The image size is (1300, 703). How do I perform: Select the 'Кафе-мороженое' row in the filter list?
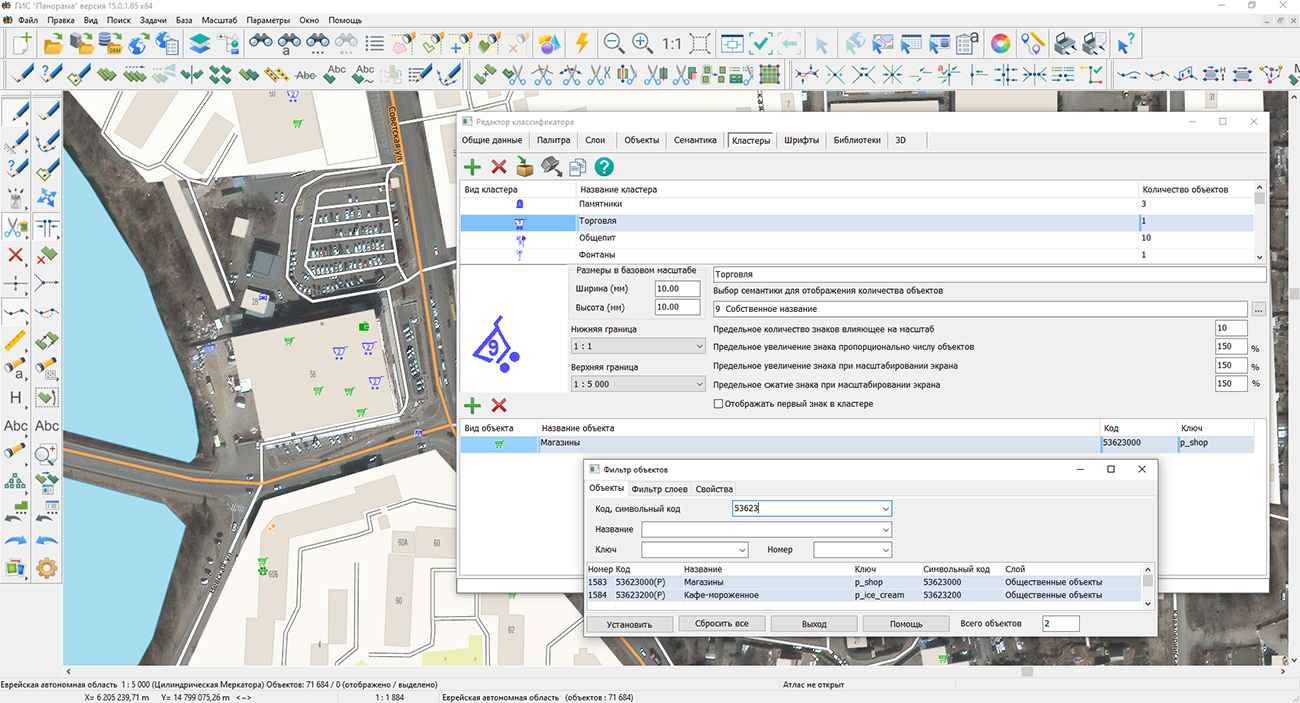[x=721, y=595]
